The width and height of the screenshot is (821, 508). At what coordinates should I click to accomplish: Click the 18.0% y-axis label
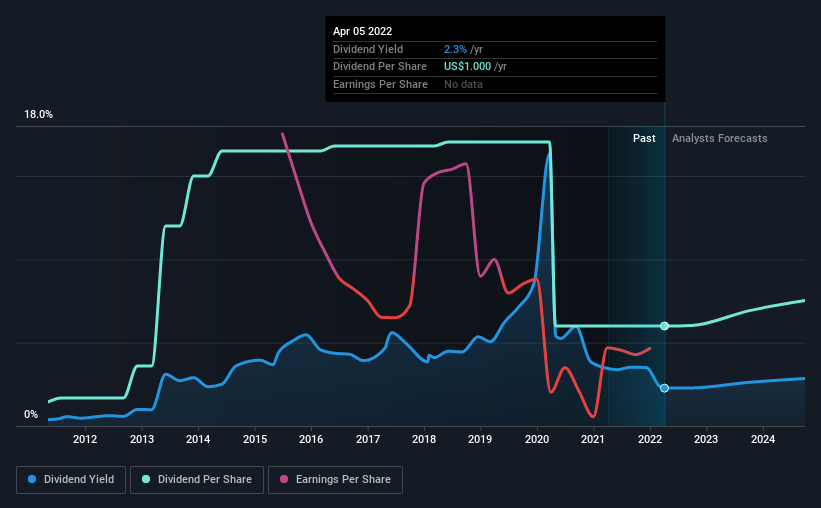click(38, 114)
